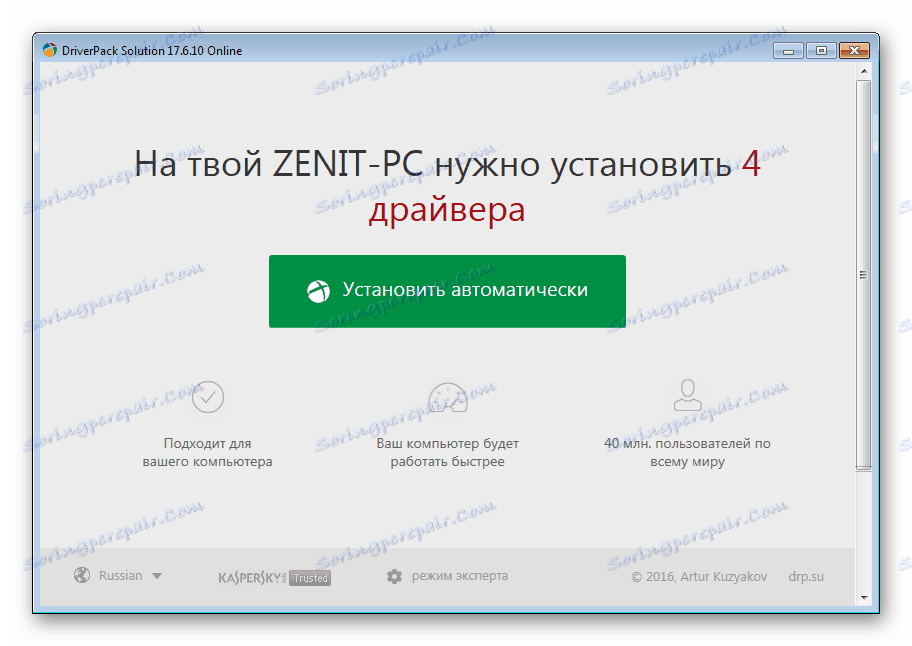This screenshot has width=912, height=646.
Task: Minimize the DriverPack Solution window
Action: (x=788, y=49)
